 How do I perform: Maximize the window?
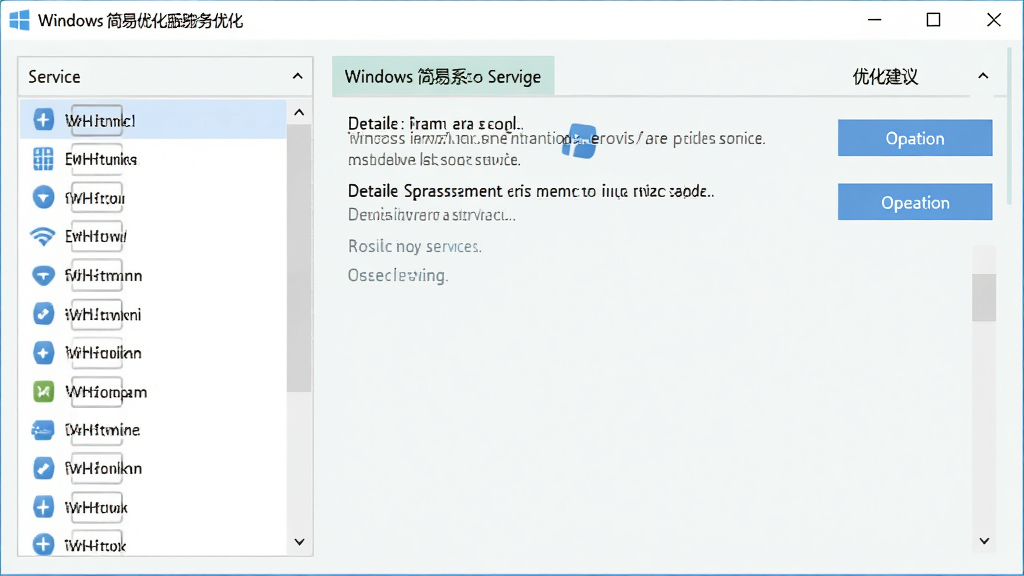tap(934, 20)
